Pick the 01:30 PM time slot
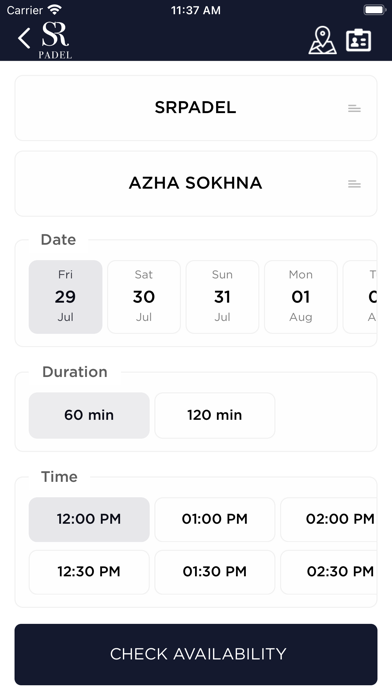The image size is (392, 696). [215, 572]
